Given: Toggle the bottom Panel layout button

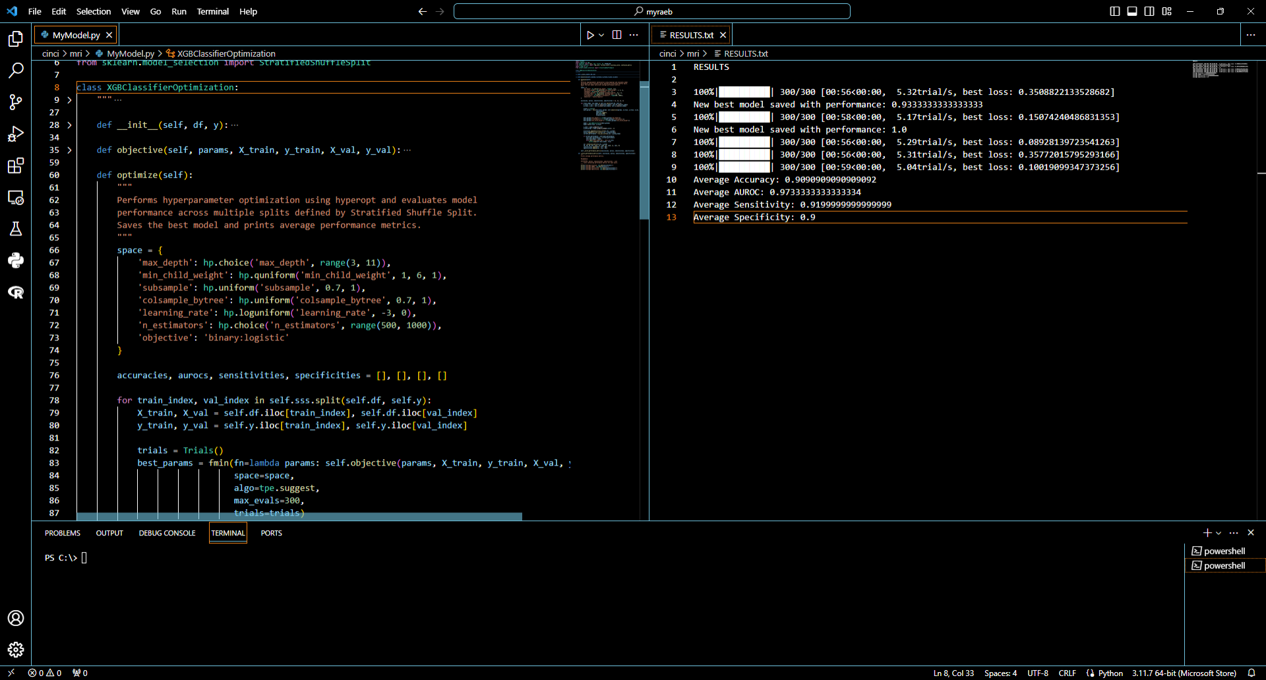Looking at the screenshot, I should [1132, 12].
